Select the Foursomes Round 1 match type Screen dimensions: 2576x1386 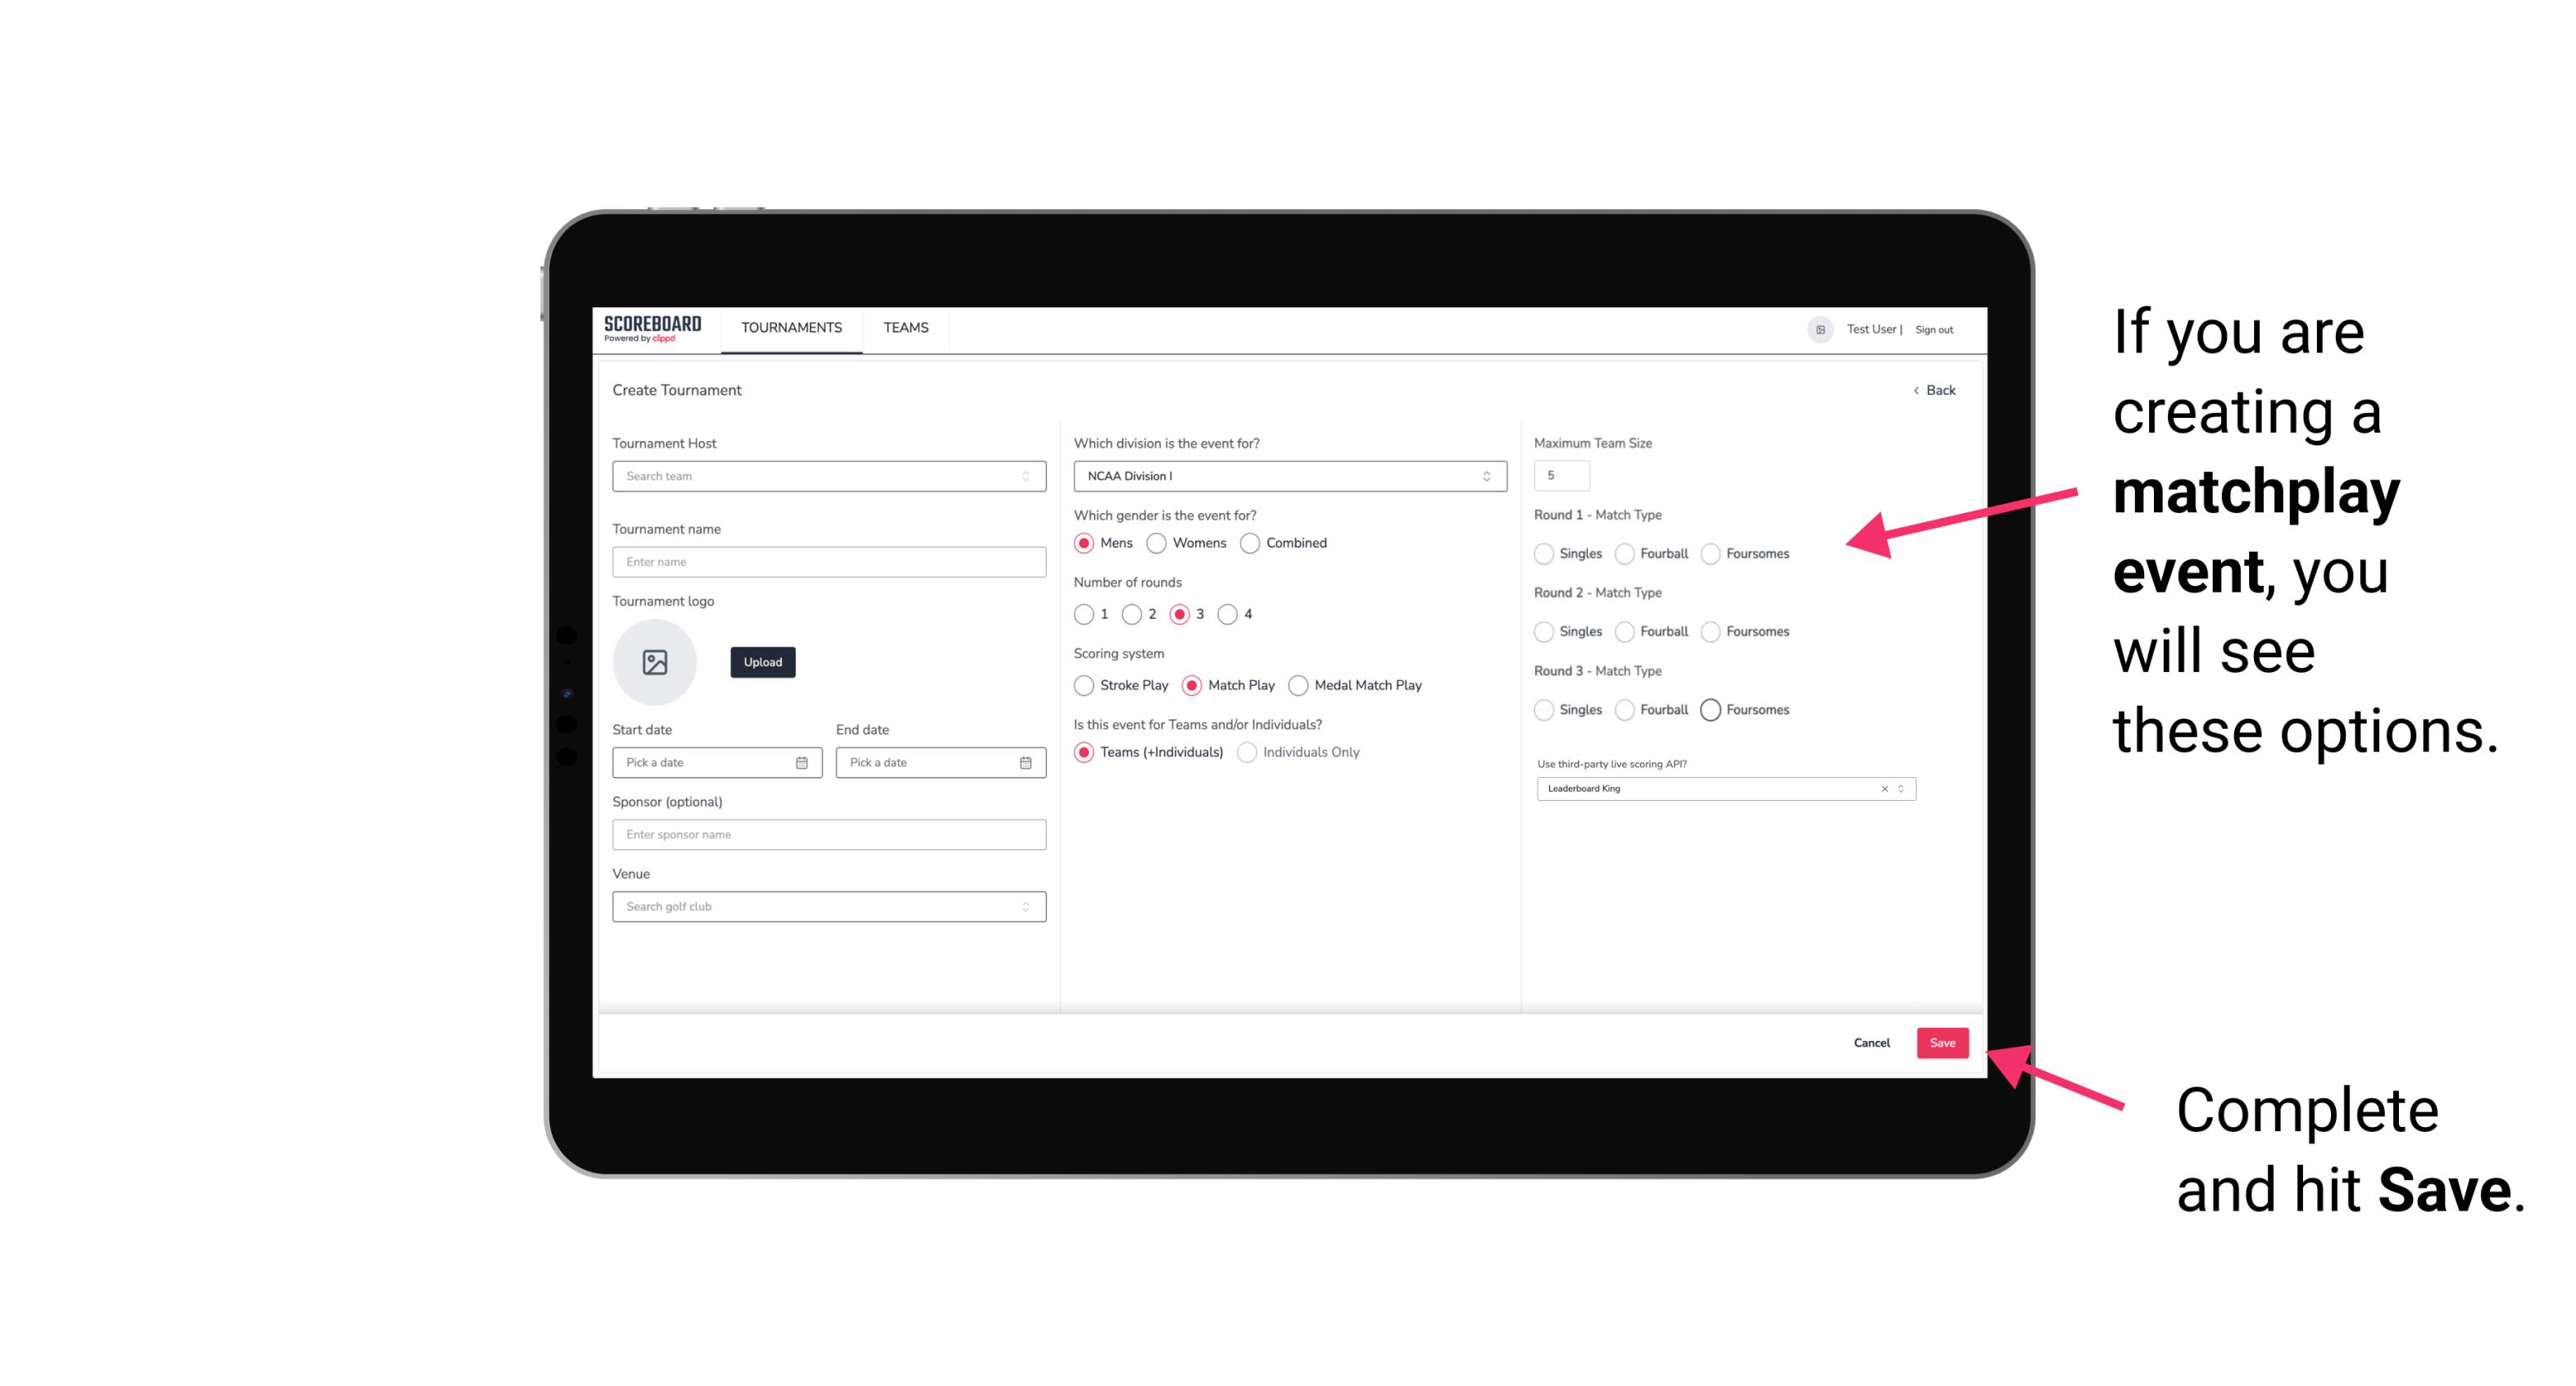pos(1711,553)
